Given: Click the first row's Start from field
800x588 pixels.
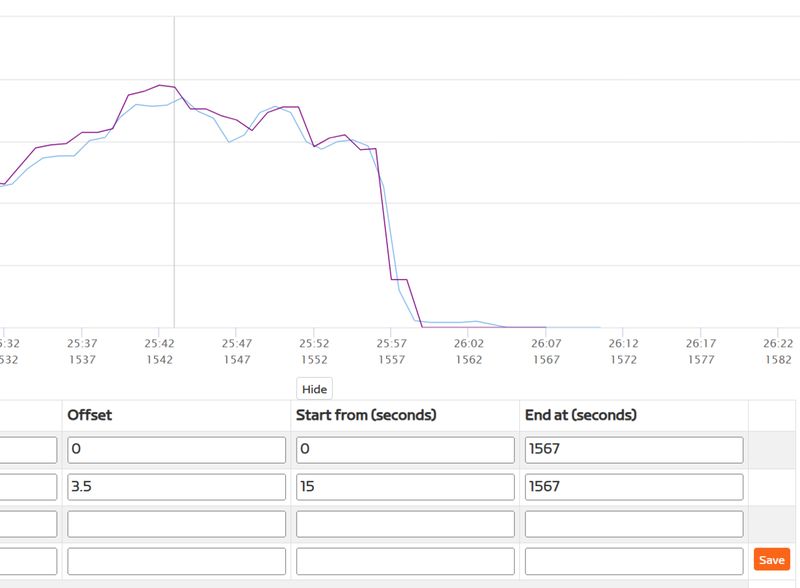Looking at the screenshot, I should tap(405, 450).
